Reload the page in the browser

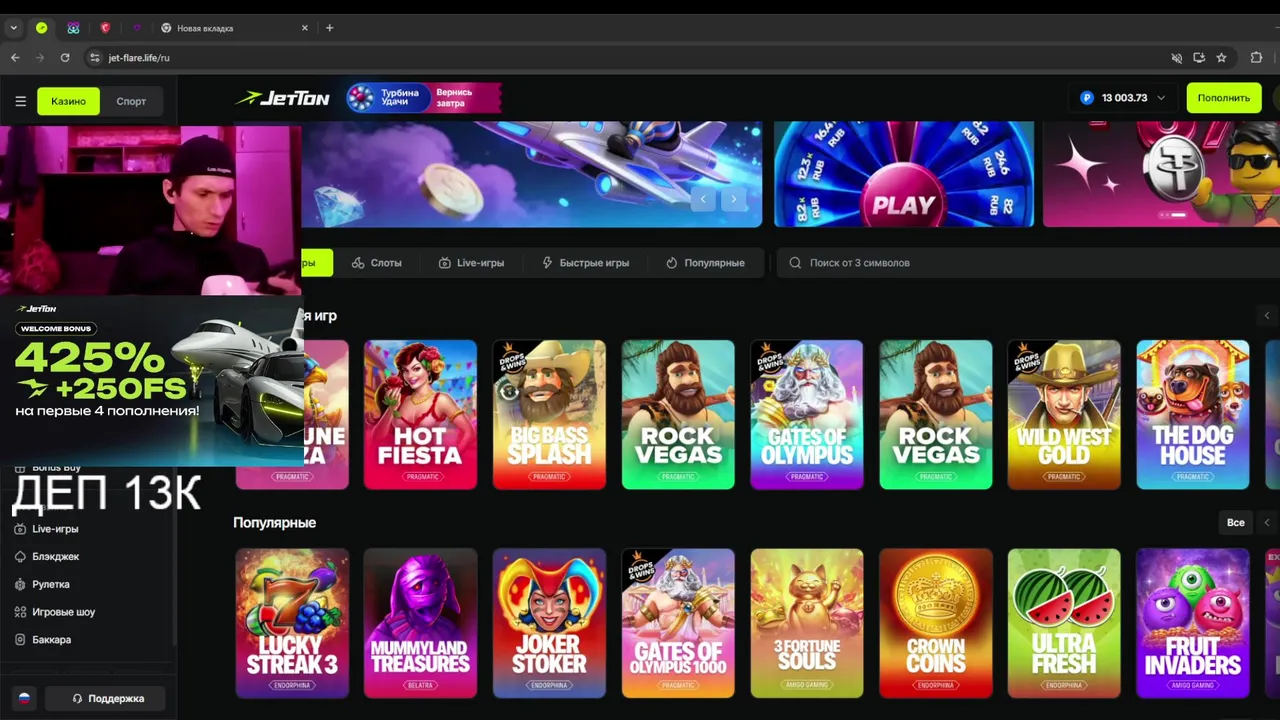pyautogui.click(x=65, y=58)
